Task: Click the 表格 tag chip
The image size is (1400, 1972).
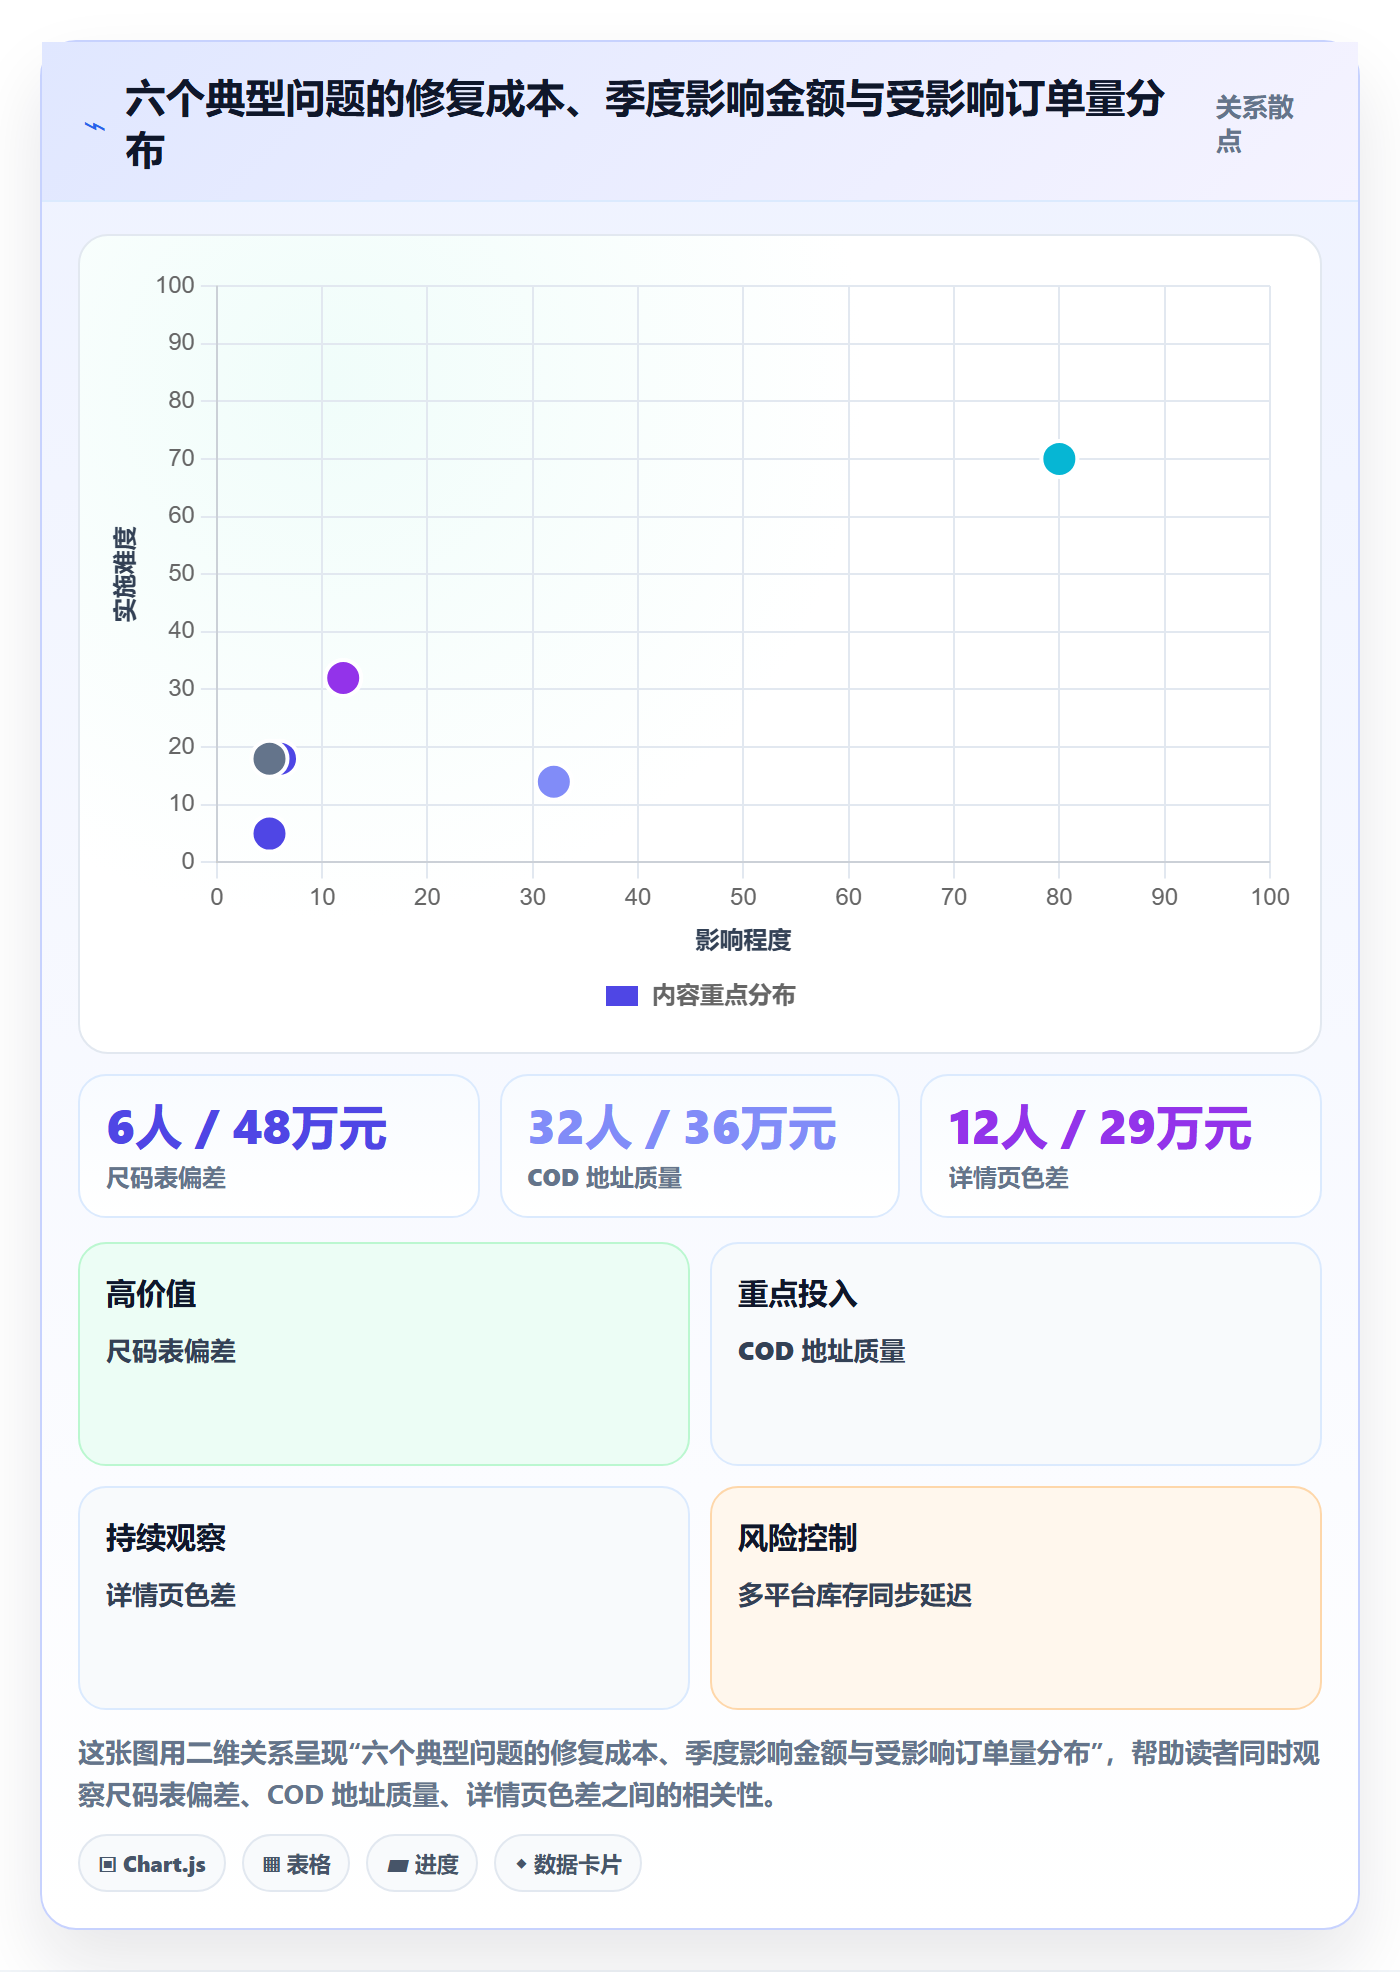Action: [x=296, y=1864]
